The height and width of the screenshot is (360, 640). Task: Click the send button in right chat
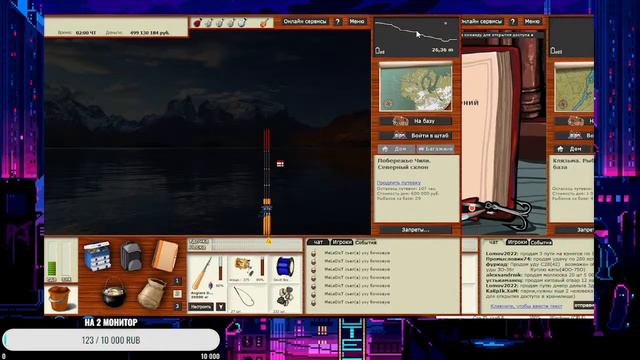(x=584, y=306)
